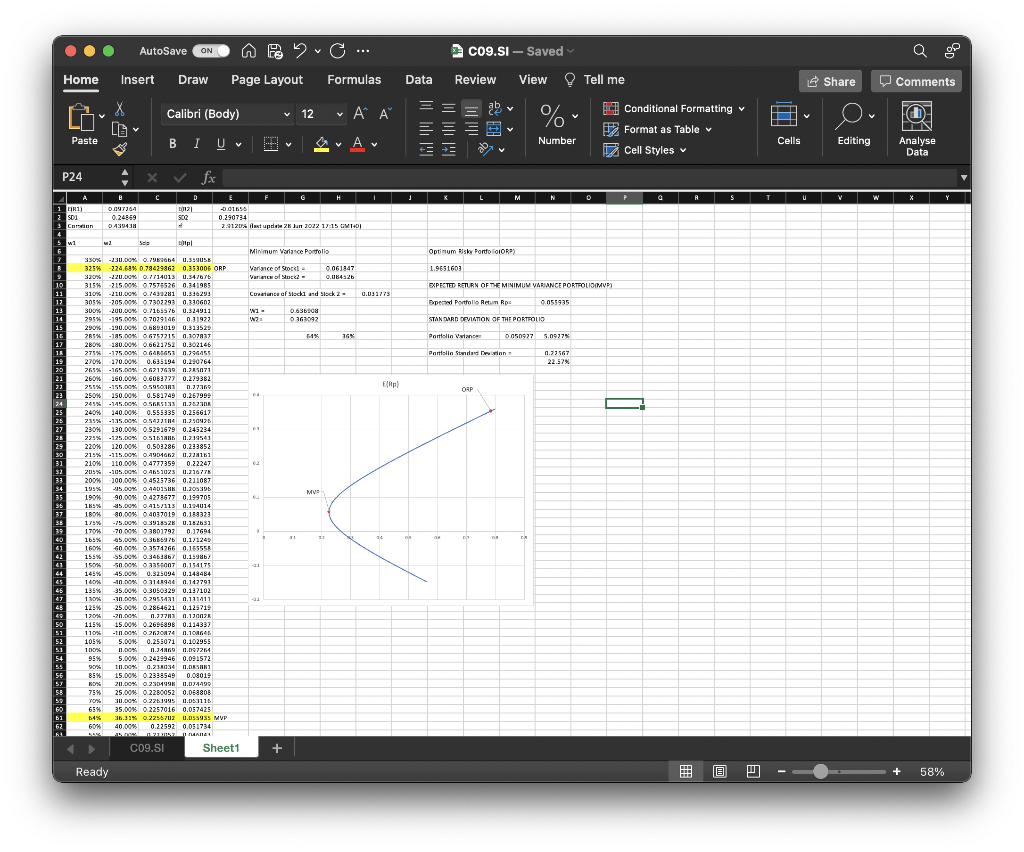Viewport: 1024px width, 852px height.
Task: Add a new sheet with plus icon
Action: pyautogui.click(x=277, y=748)
